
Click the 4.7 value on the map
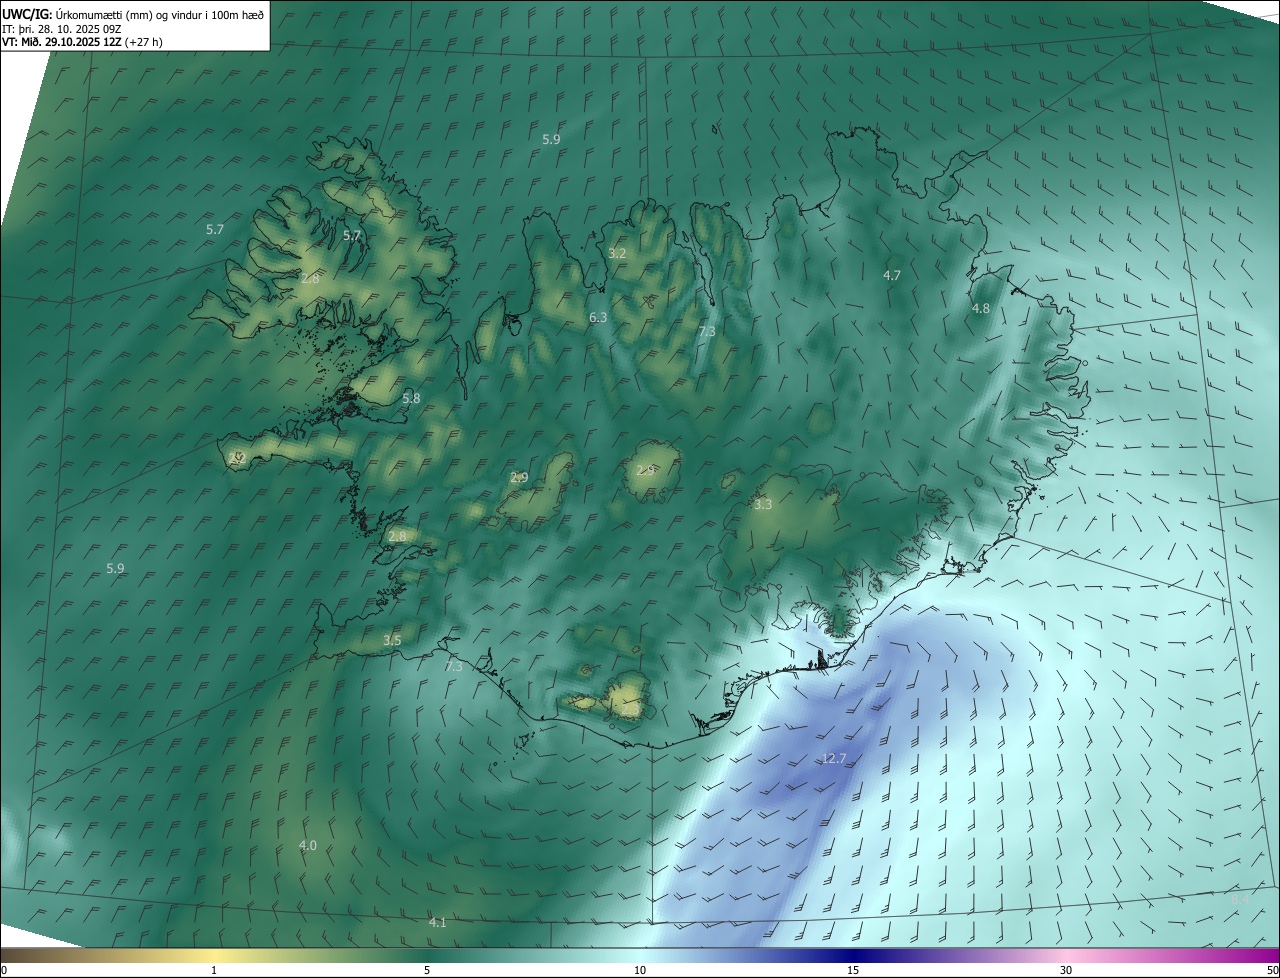[892, 275]
